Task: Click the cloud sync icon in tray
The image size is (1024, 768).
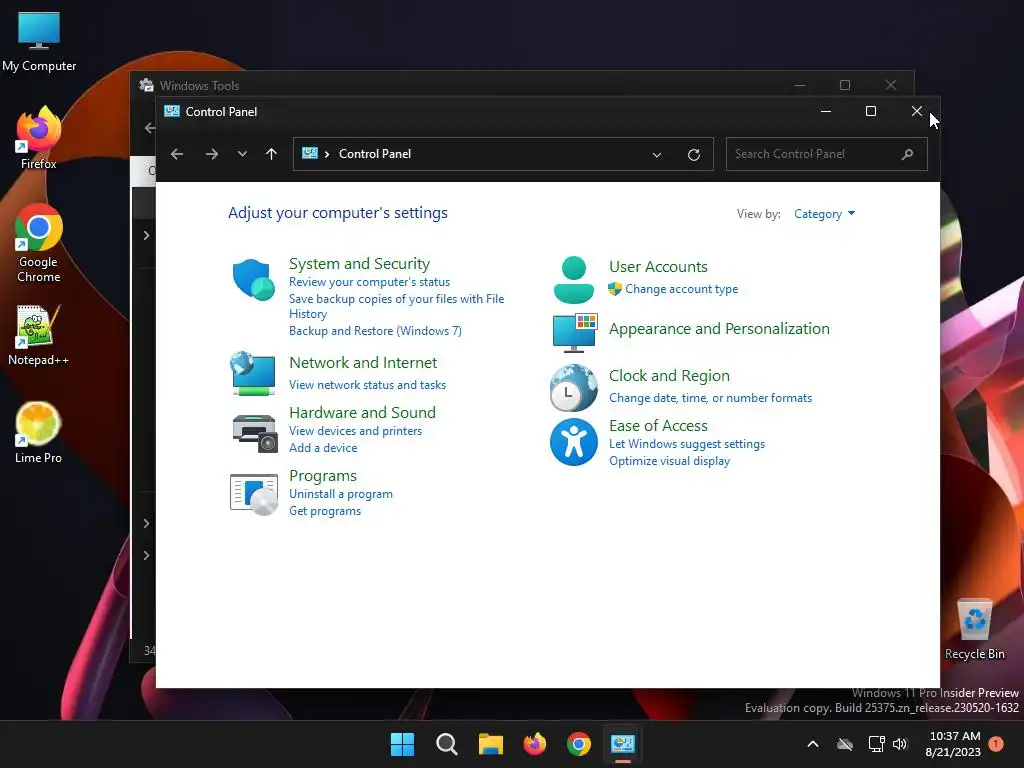Action: 845,744
